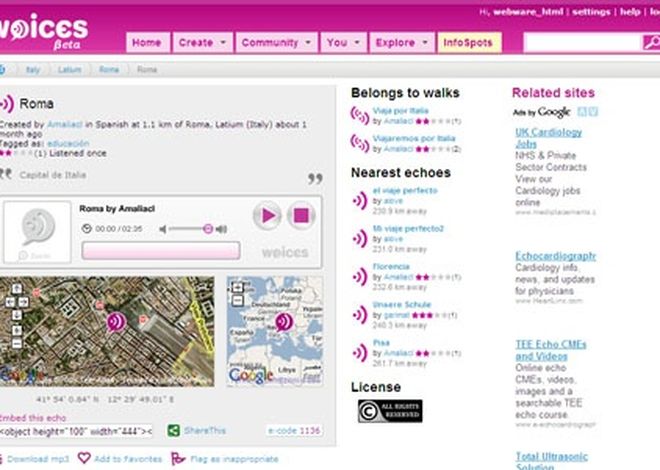The image size is (660, 470).
Task: Click the Ads by Google next arrow
Action: pyautogui.click(x=593, y=112)
